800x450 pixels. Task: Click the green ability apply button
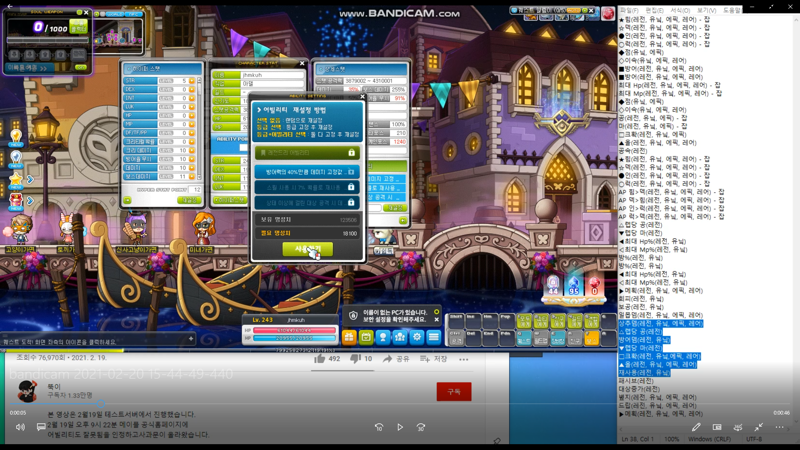click(308, 248)
